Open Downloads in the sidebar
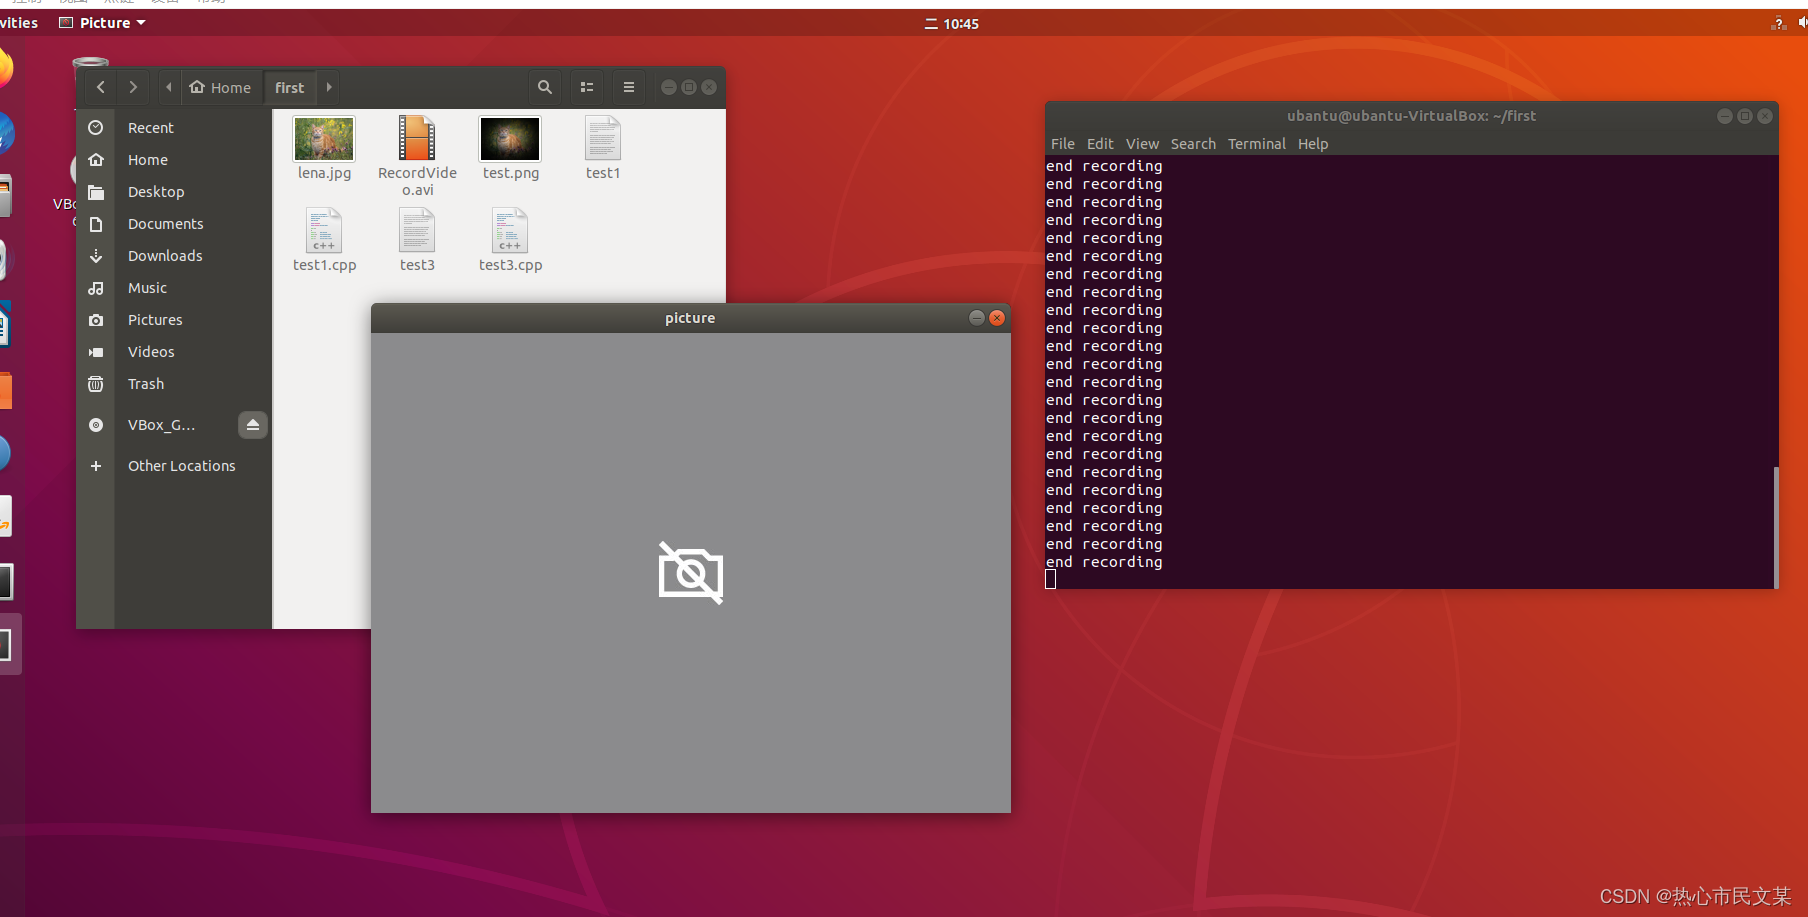 [165, 255]
